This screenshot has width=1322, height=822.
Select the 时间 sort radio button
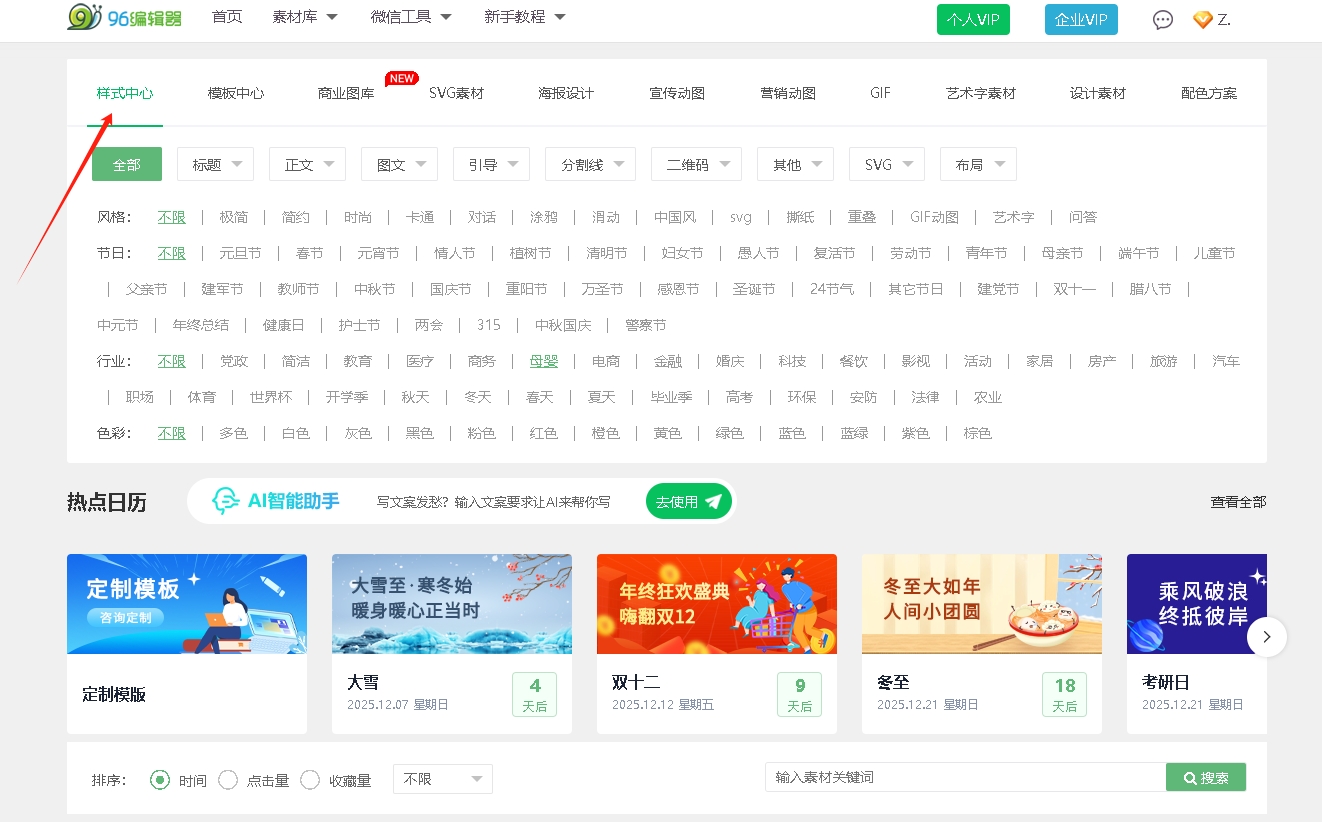(160, 780)
